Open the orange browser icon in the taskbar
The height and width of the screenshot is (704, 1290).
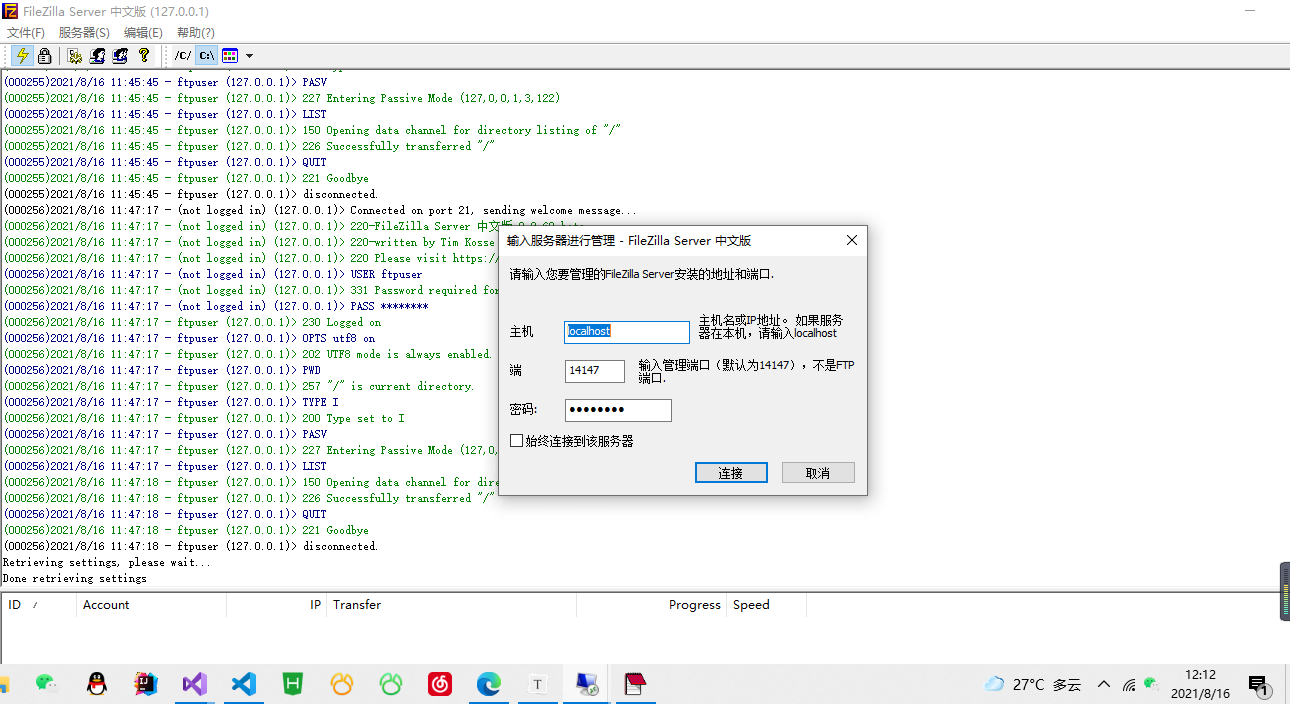coord(342,685)
